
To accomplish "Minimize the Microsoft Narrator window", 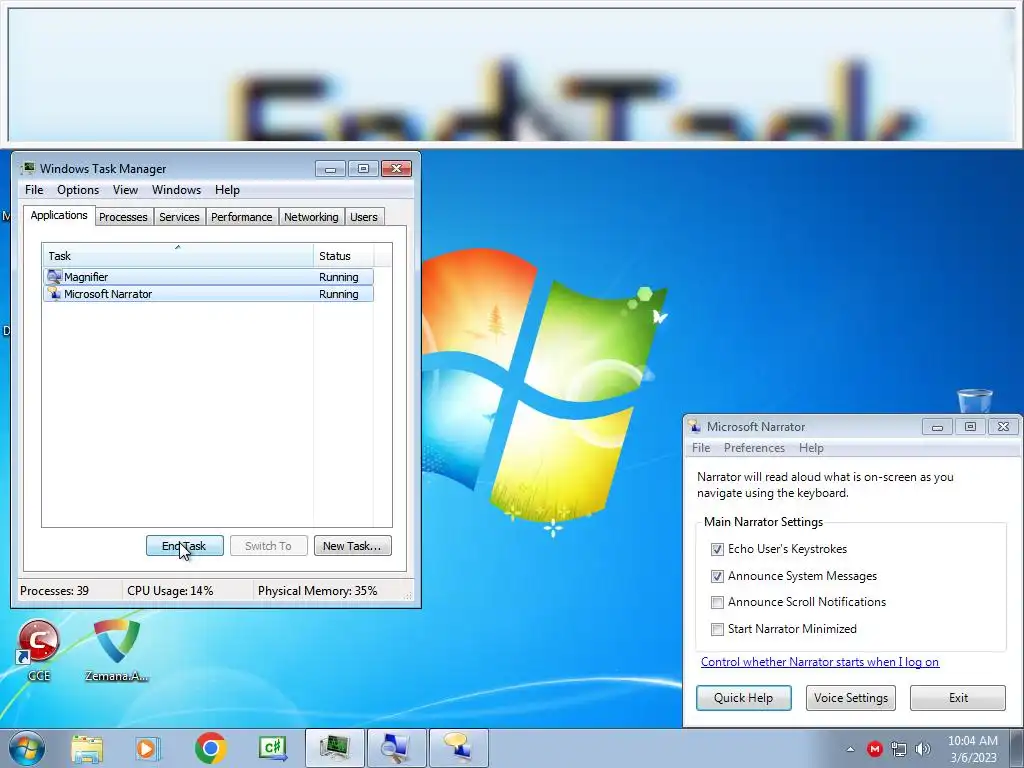I will click(937, 427).
